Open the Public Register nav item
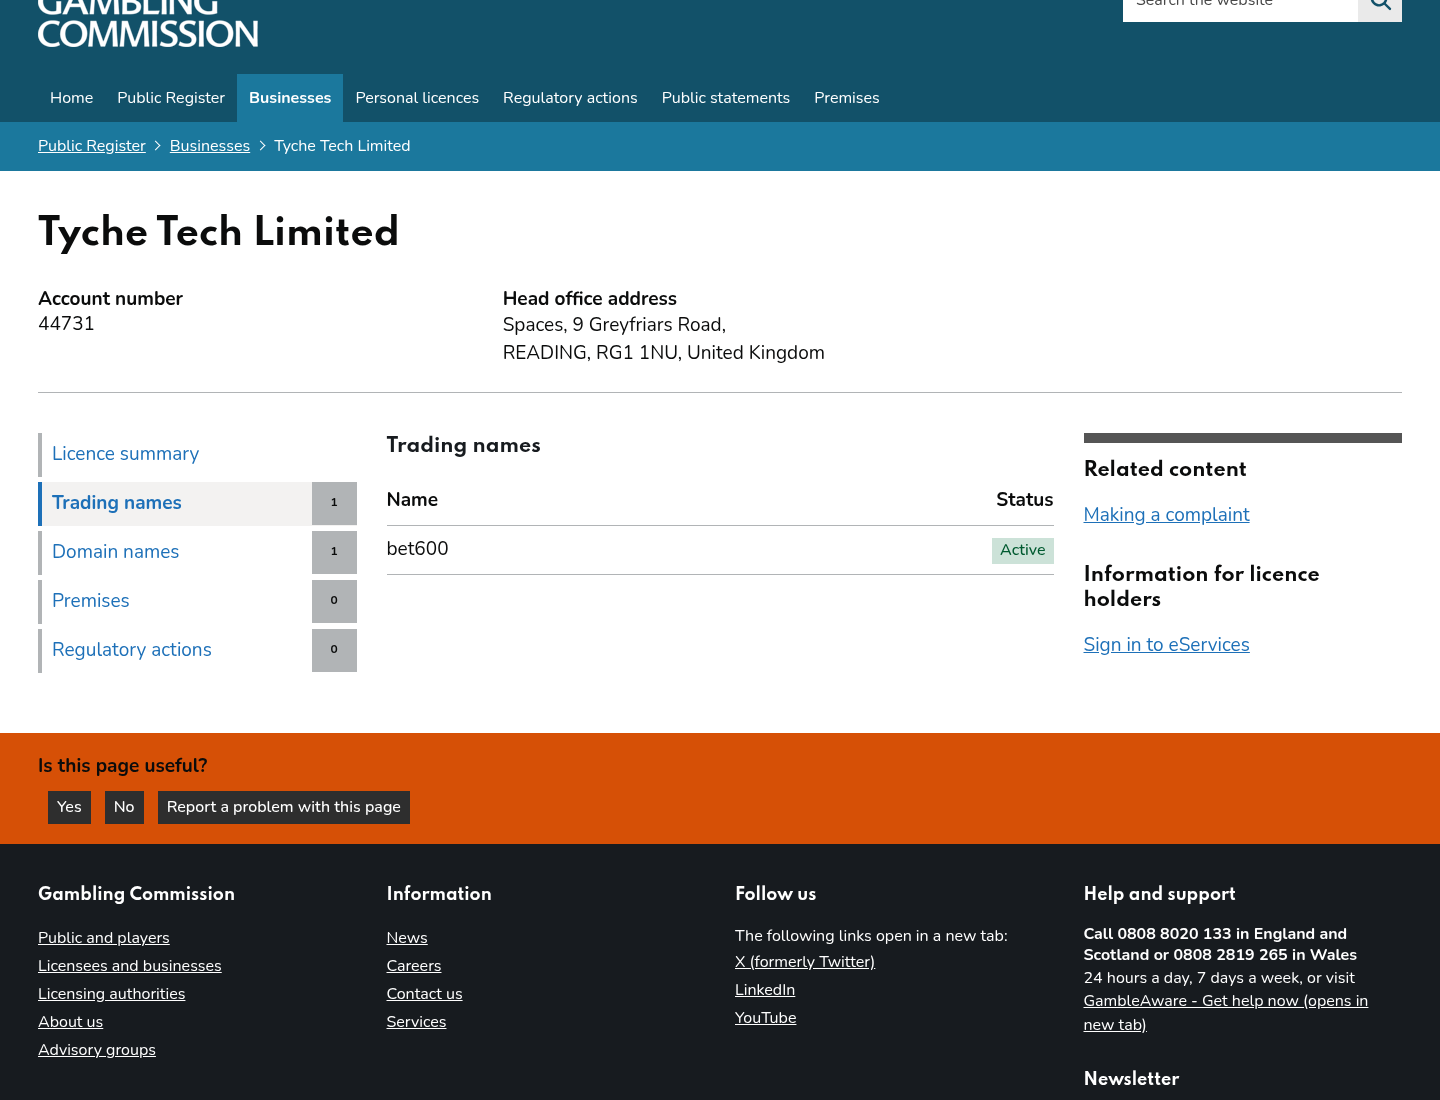1440x1100 pixels. point(171,98)
